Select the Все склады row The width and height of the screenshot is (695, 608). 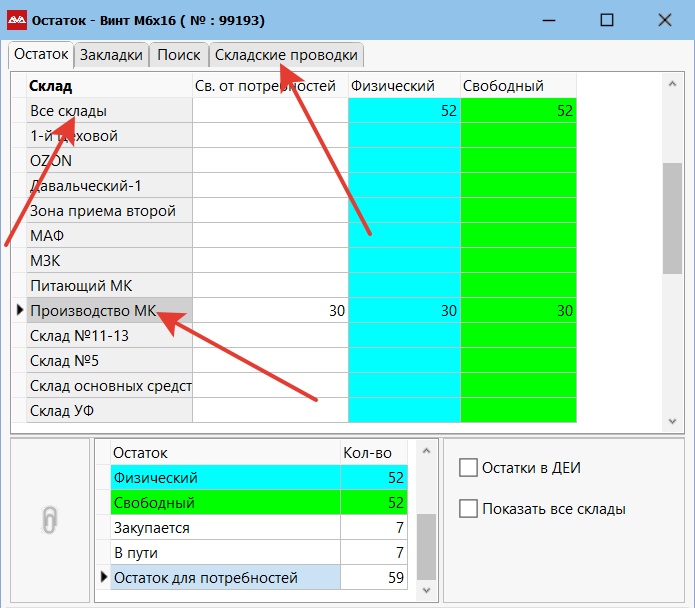tap(110, 111)
